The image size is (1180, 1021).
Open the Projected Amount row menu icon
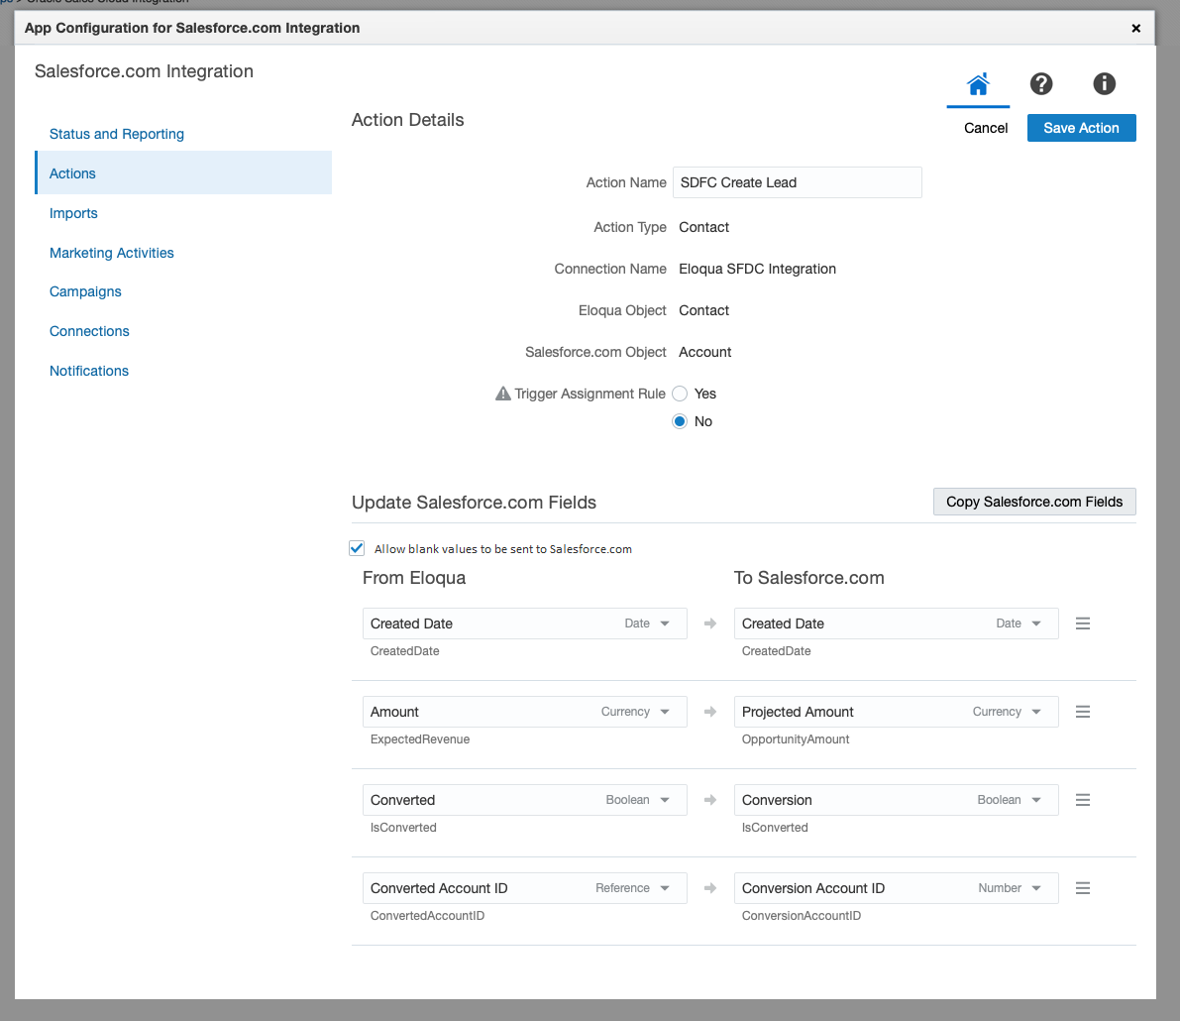(1082, 712)
